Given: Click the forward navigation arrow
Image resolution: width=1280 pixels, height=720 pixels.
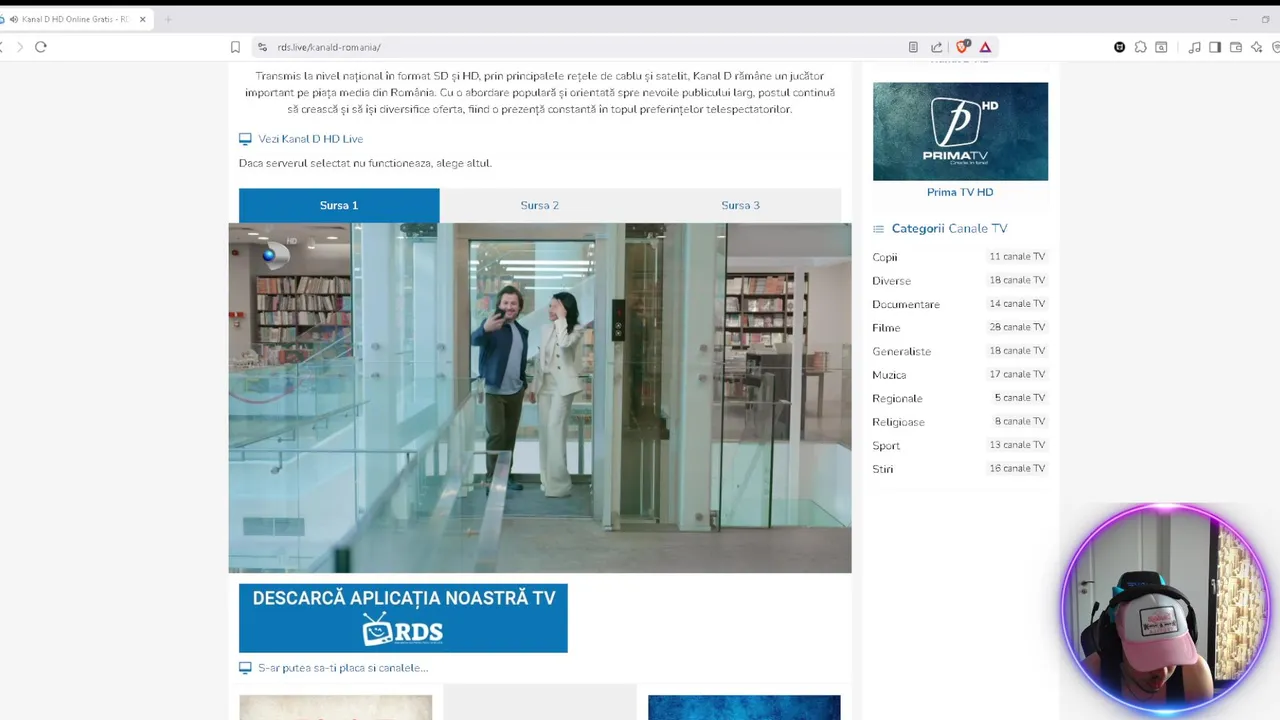Looking at the screenshot, I should tap(18, 47).
